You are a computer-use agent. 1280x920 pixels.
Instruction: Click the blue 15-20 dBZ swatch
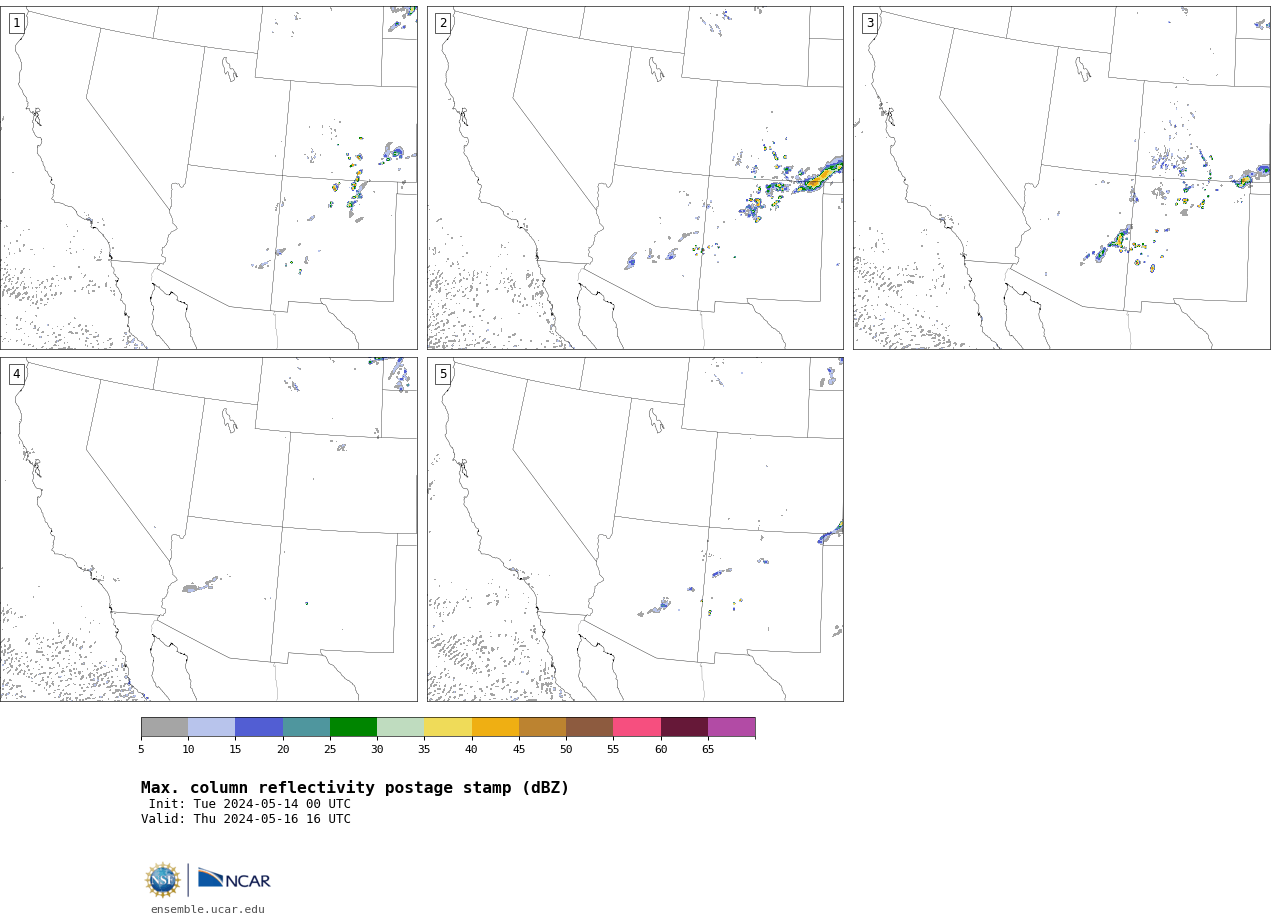259,727
